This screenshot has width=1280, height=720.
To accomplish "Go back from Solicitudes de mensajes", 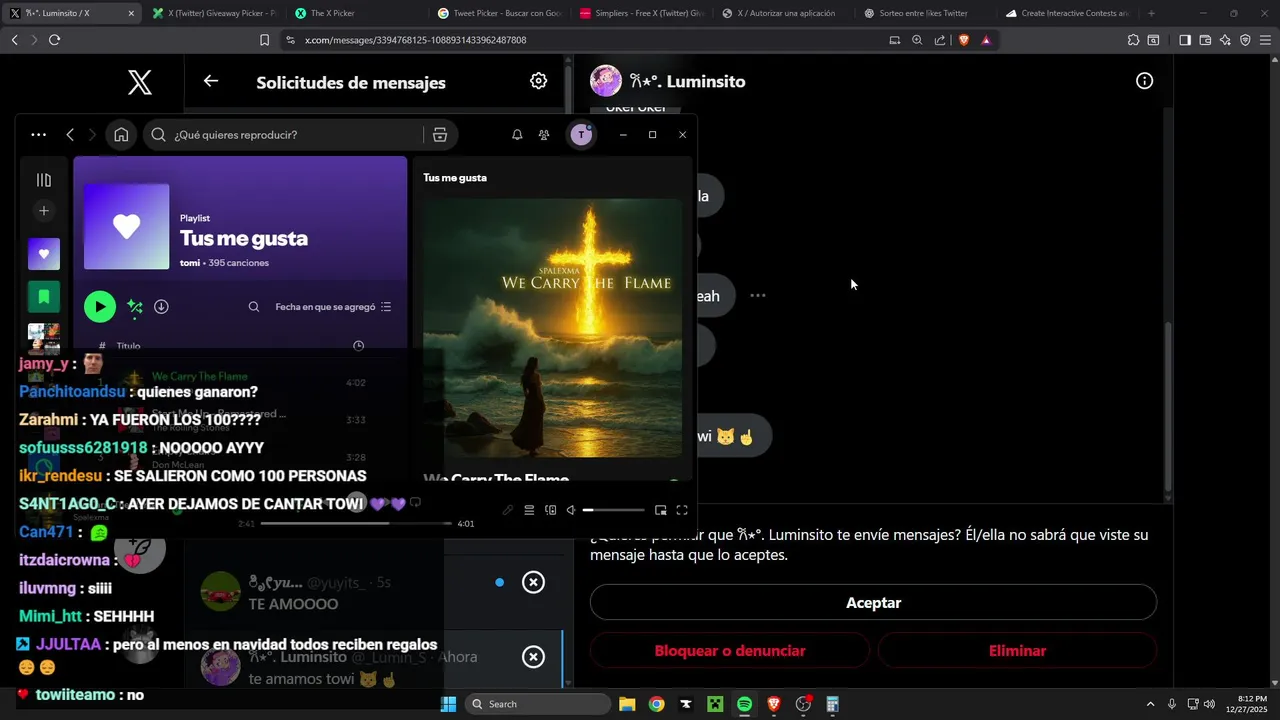I will pos(211,81).
